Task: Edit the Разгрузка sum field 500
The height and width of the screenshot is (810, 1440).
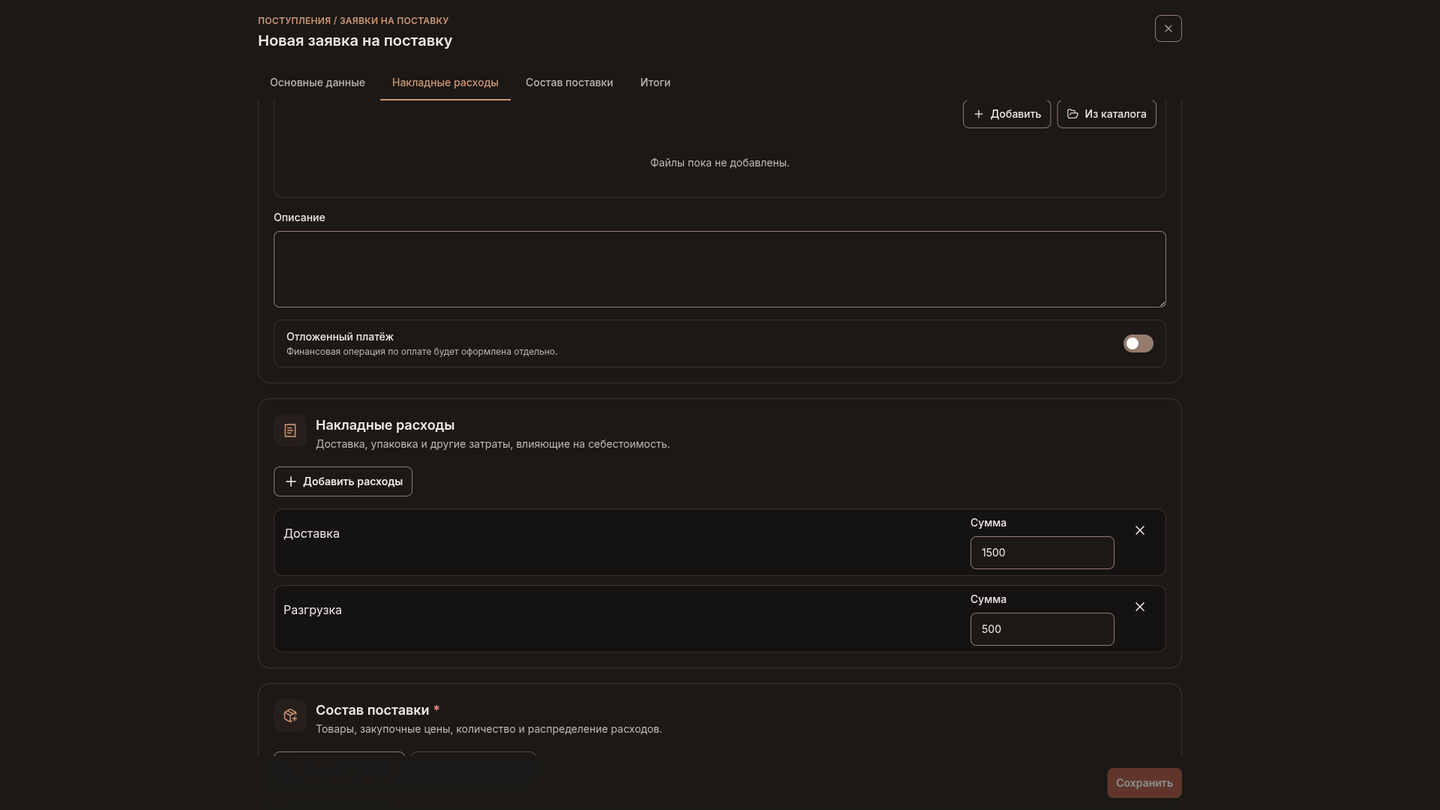Action: [x=1042, y=629]
